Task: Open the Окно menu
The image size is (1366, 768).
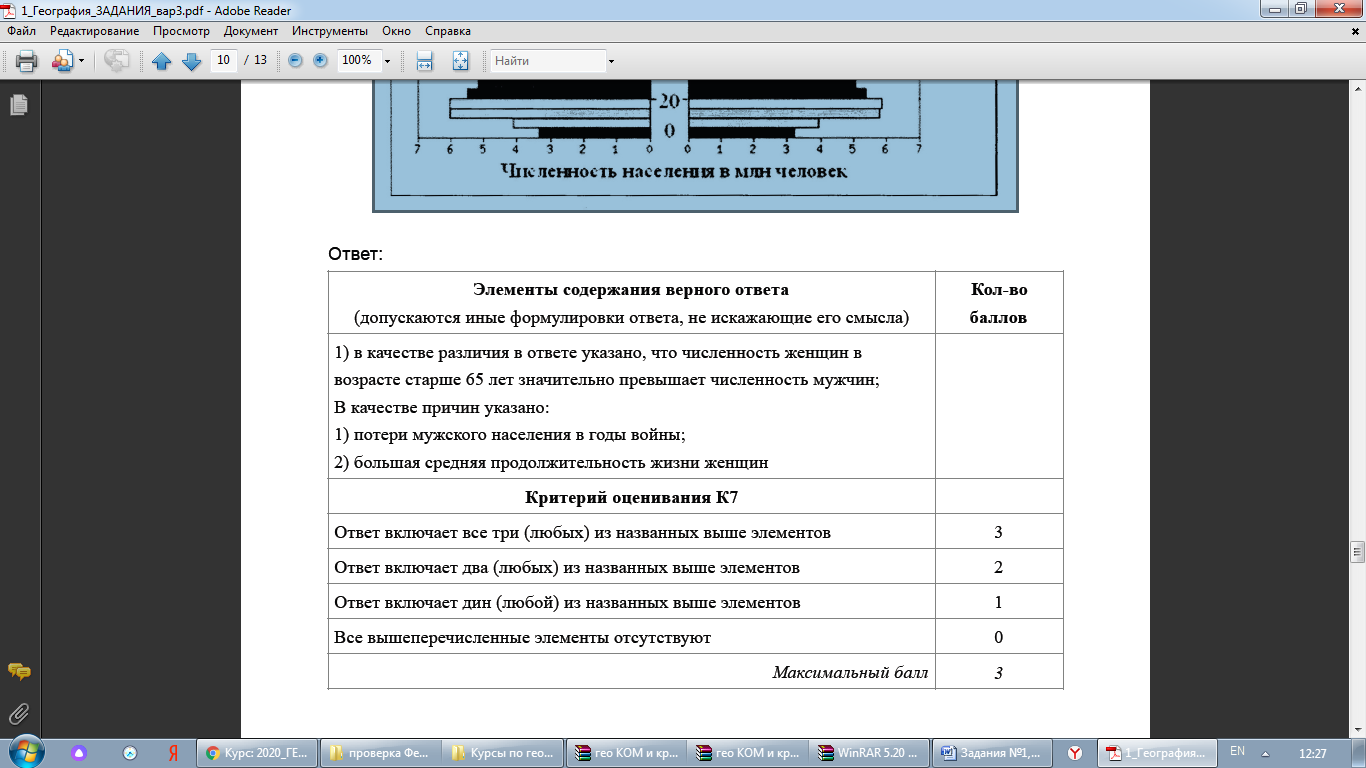Action: 396,31
